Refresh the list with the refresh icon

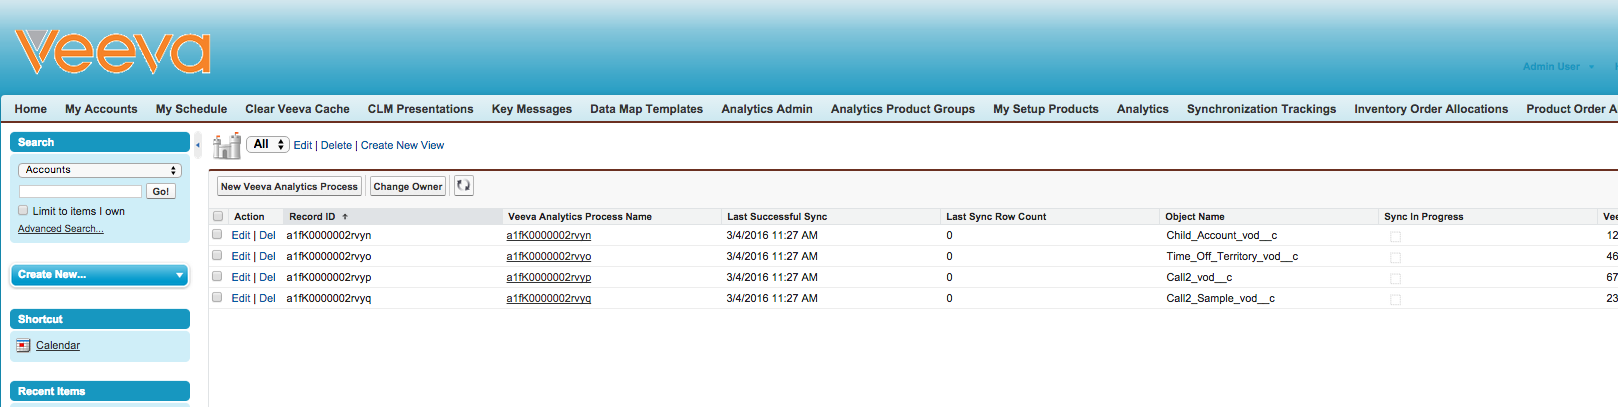463,186
